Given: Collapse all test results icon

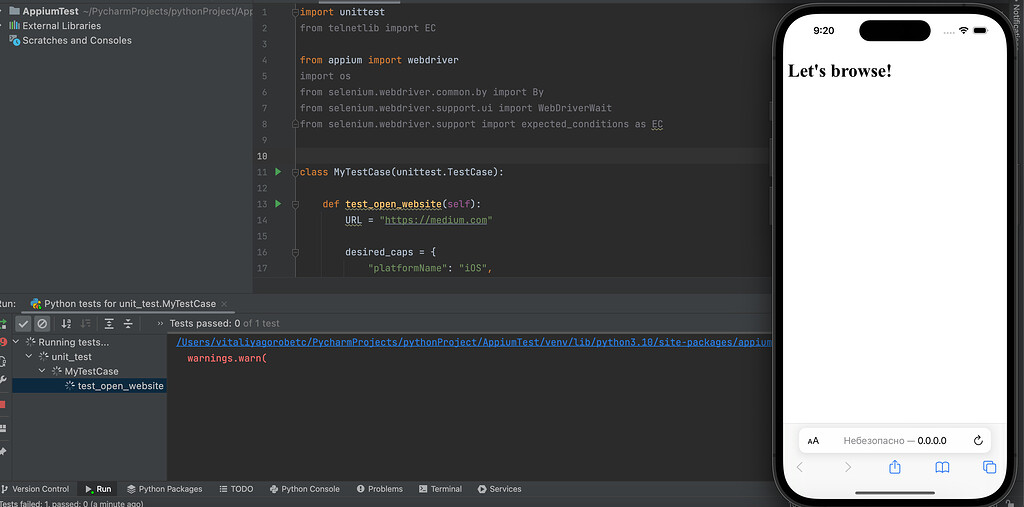Looking at the screenshot, I should click(x=128, y=324).
